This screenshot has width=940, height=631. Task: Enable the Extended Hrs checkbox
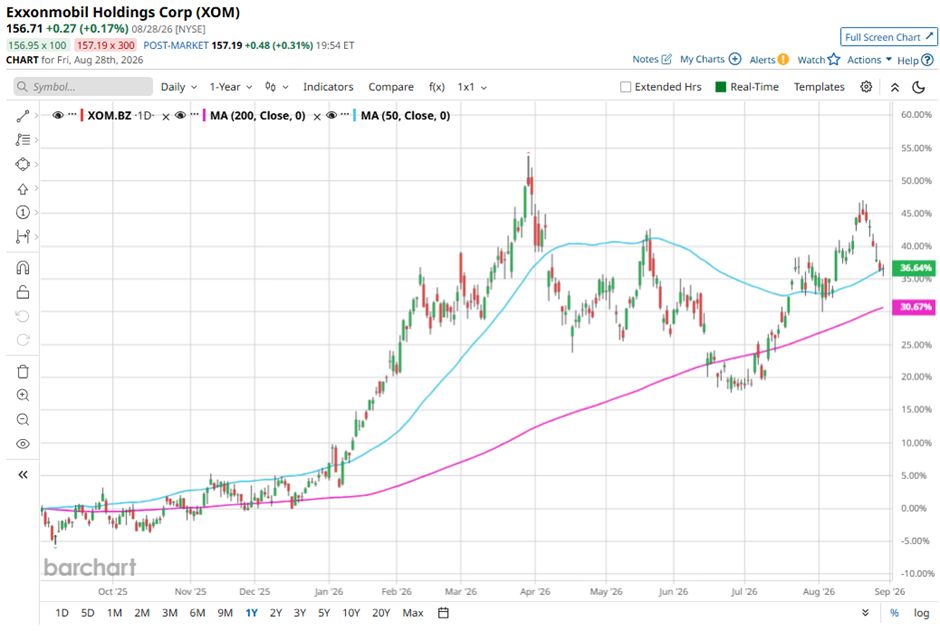click(x=625, y=87)
